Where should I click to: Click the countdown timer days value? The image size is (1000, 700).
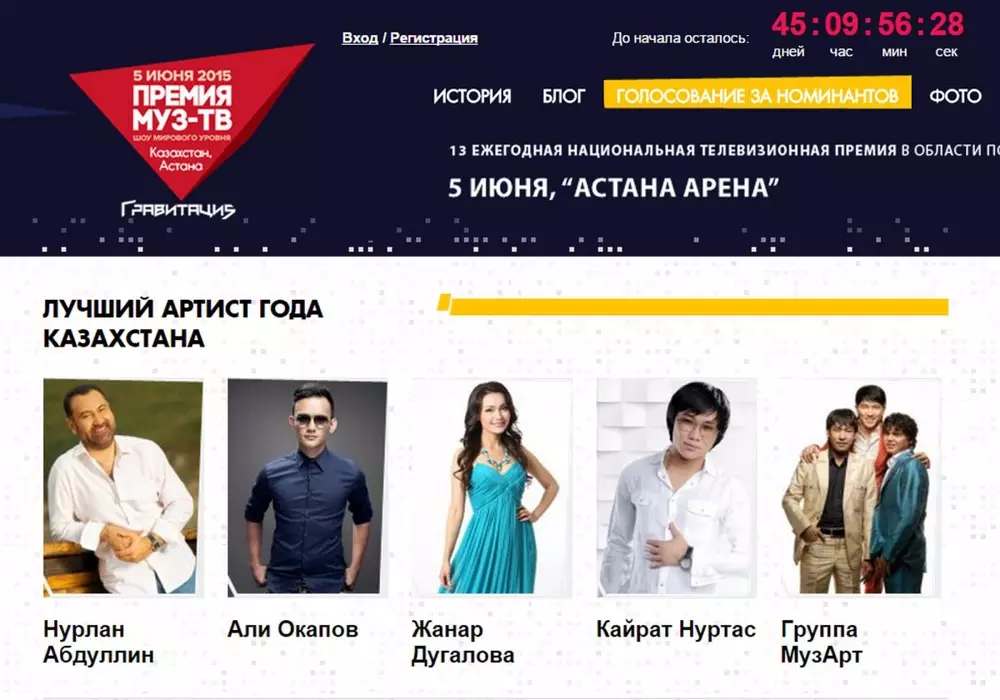[789, 25]
